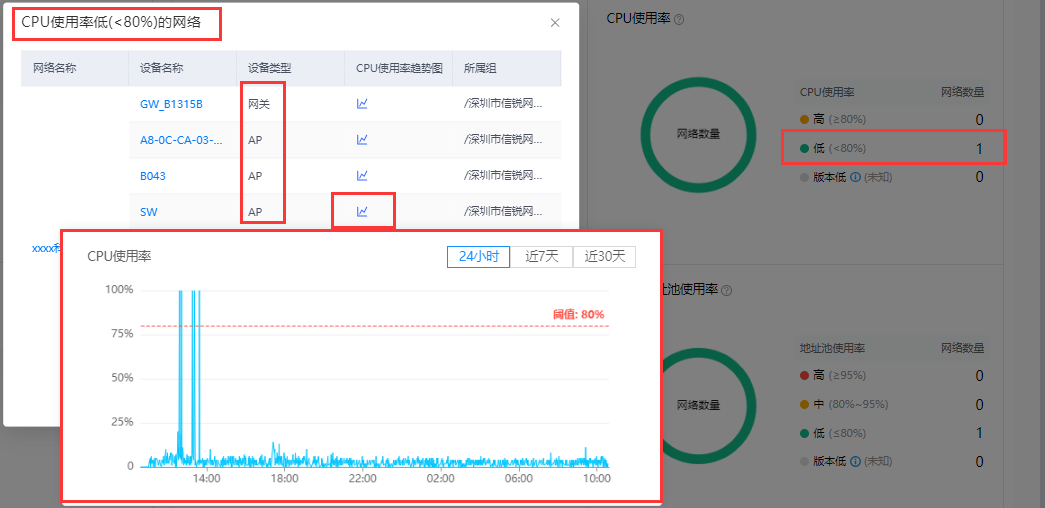The width and height of the screenshot is (1045, 508).
Task: Click info icon next to 版本低 in CPU legend
Action: point(855,177)
